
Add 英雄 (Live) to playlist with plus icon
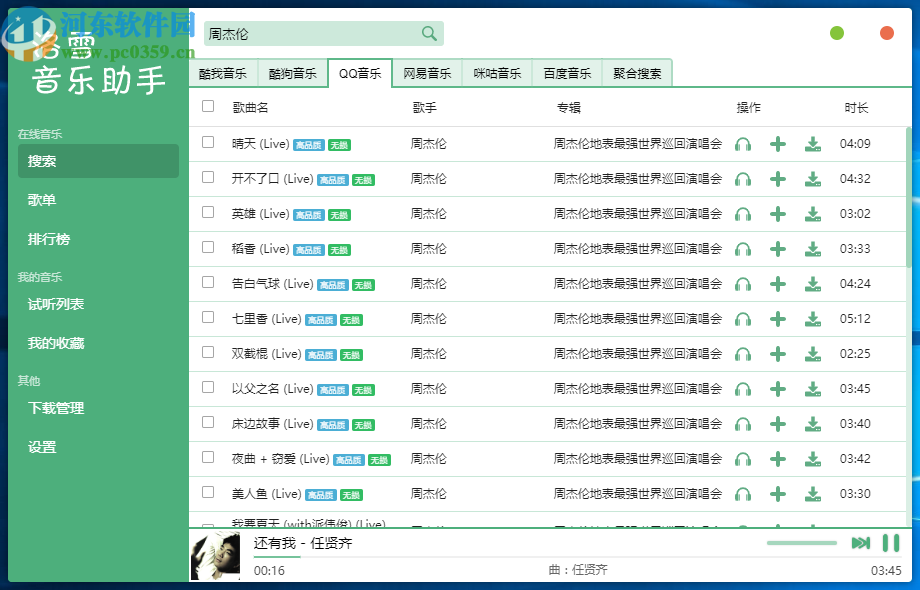[x=777, y=214]
